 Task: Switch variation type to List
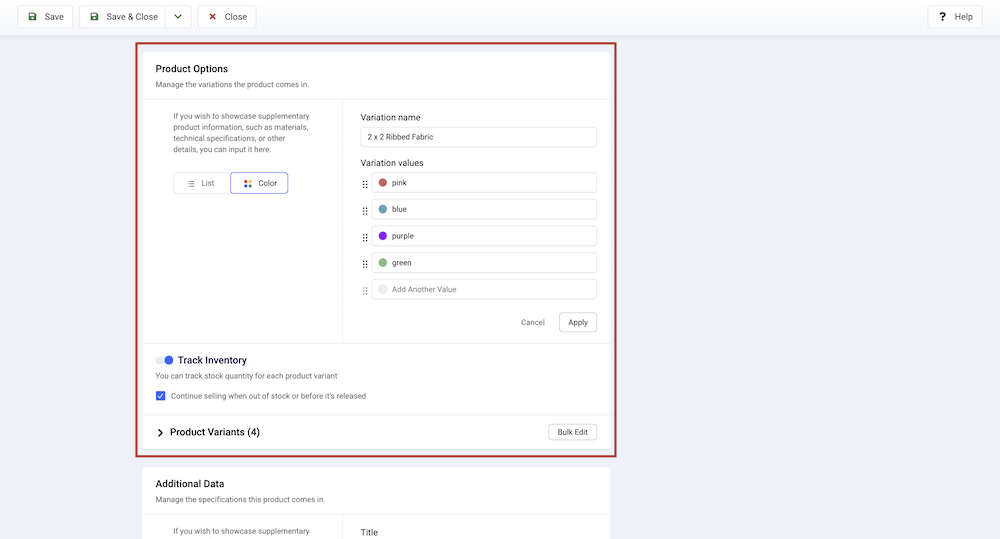(x=201, y=183)
